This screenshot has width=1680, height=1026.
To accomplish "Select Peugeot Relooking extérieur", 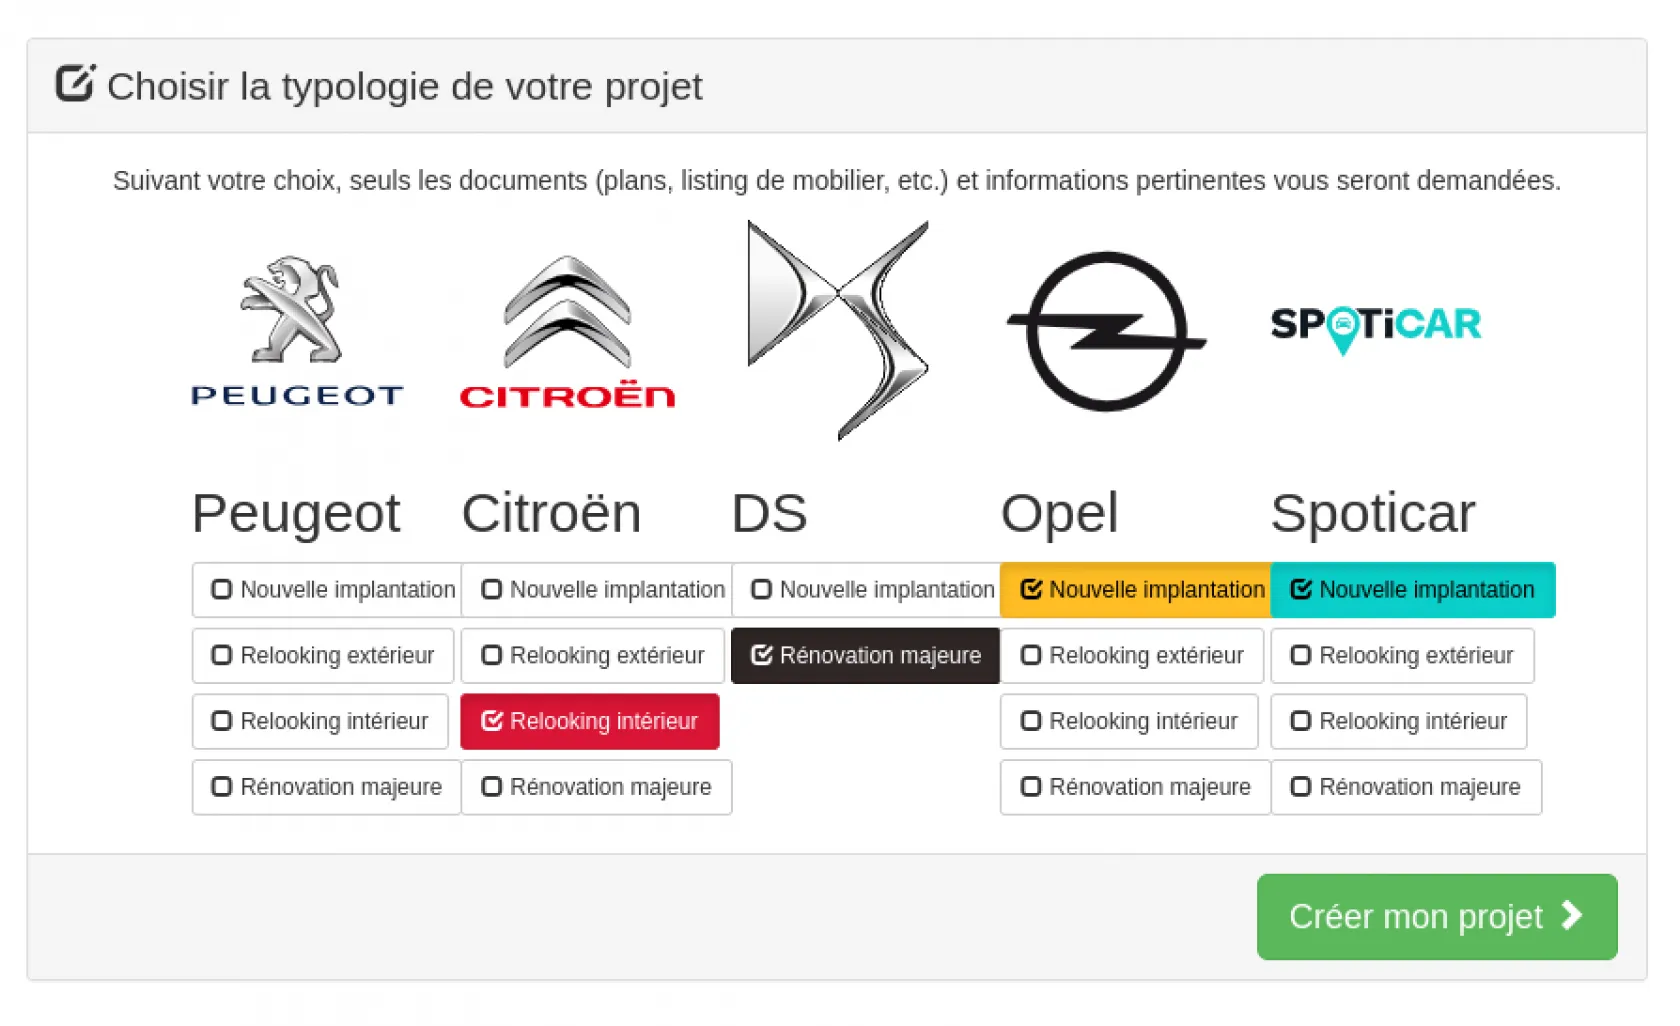I will tap(323, 656).
